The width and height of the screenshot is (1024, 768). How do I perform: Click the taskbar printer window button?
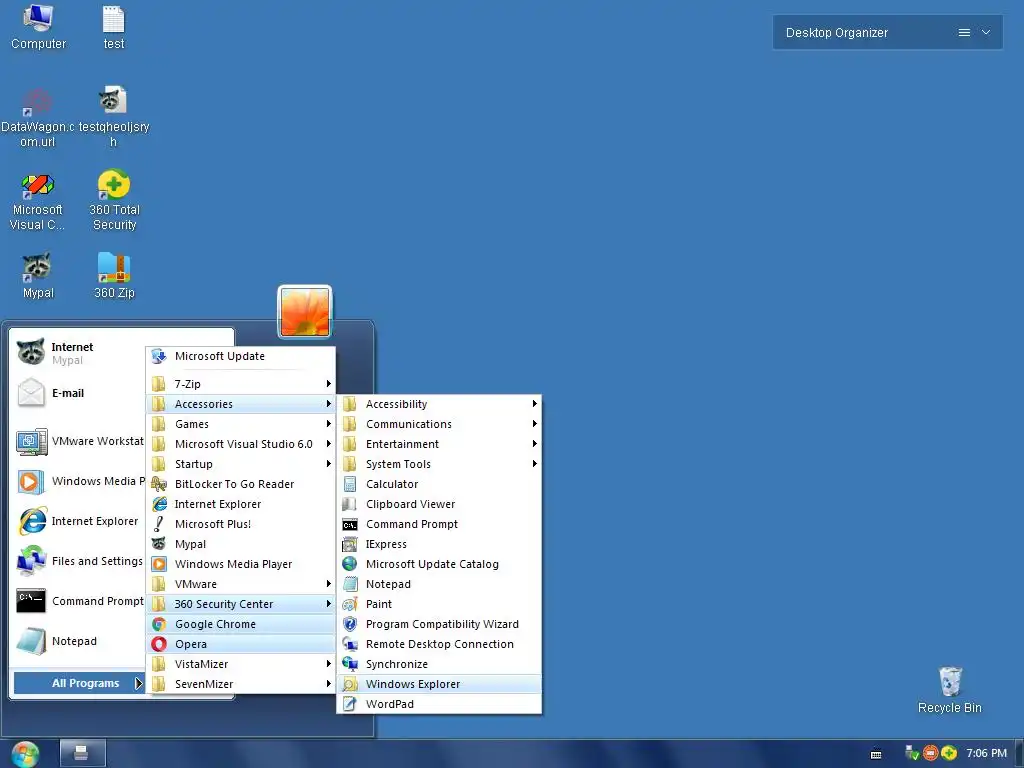tap(82, 754)
